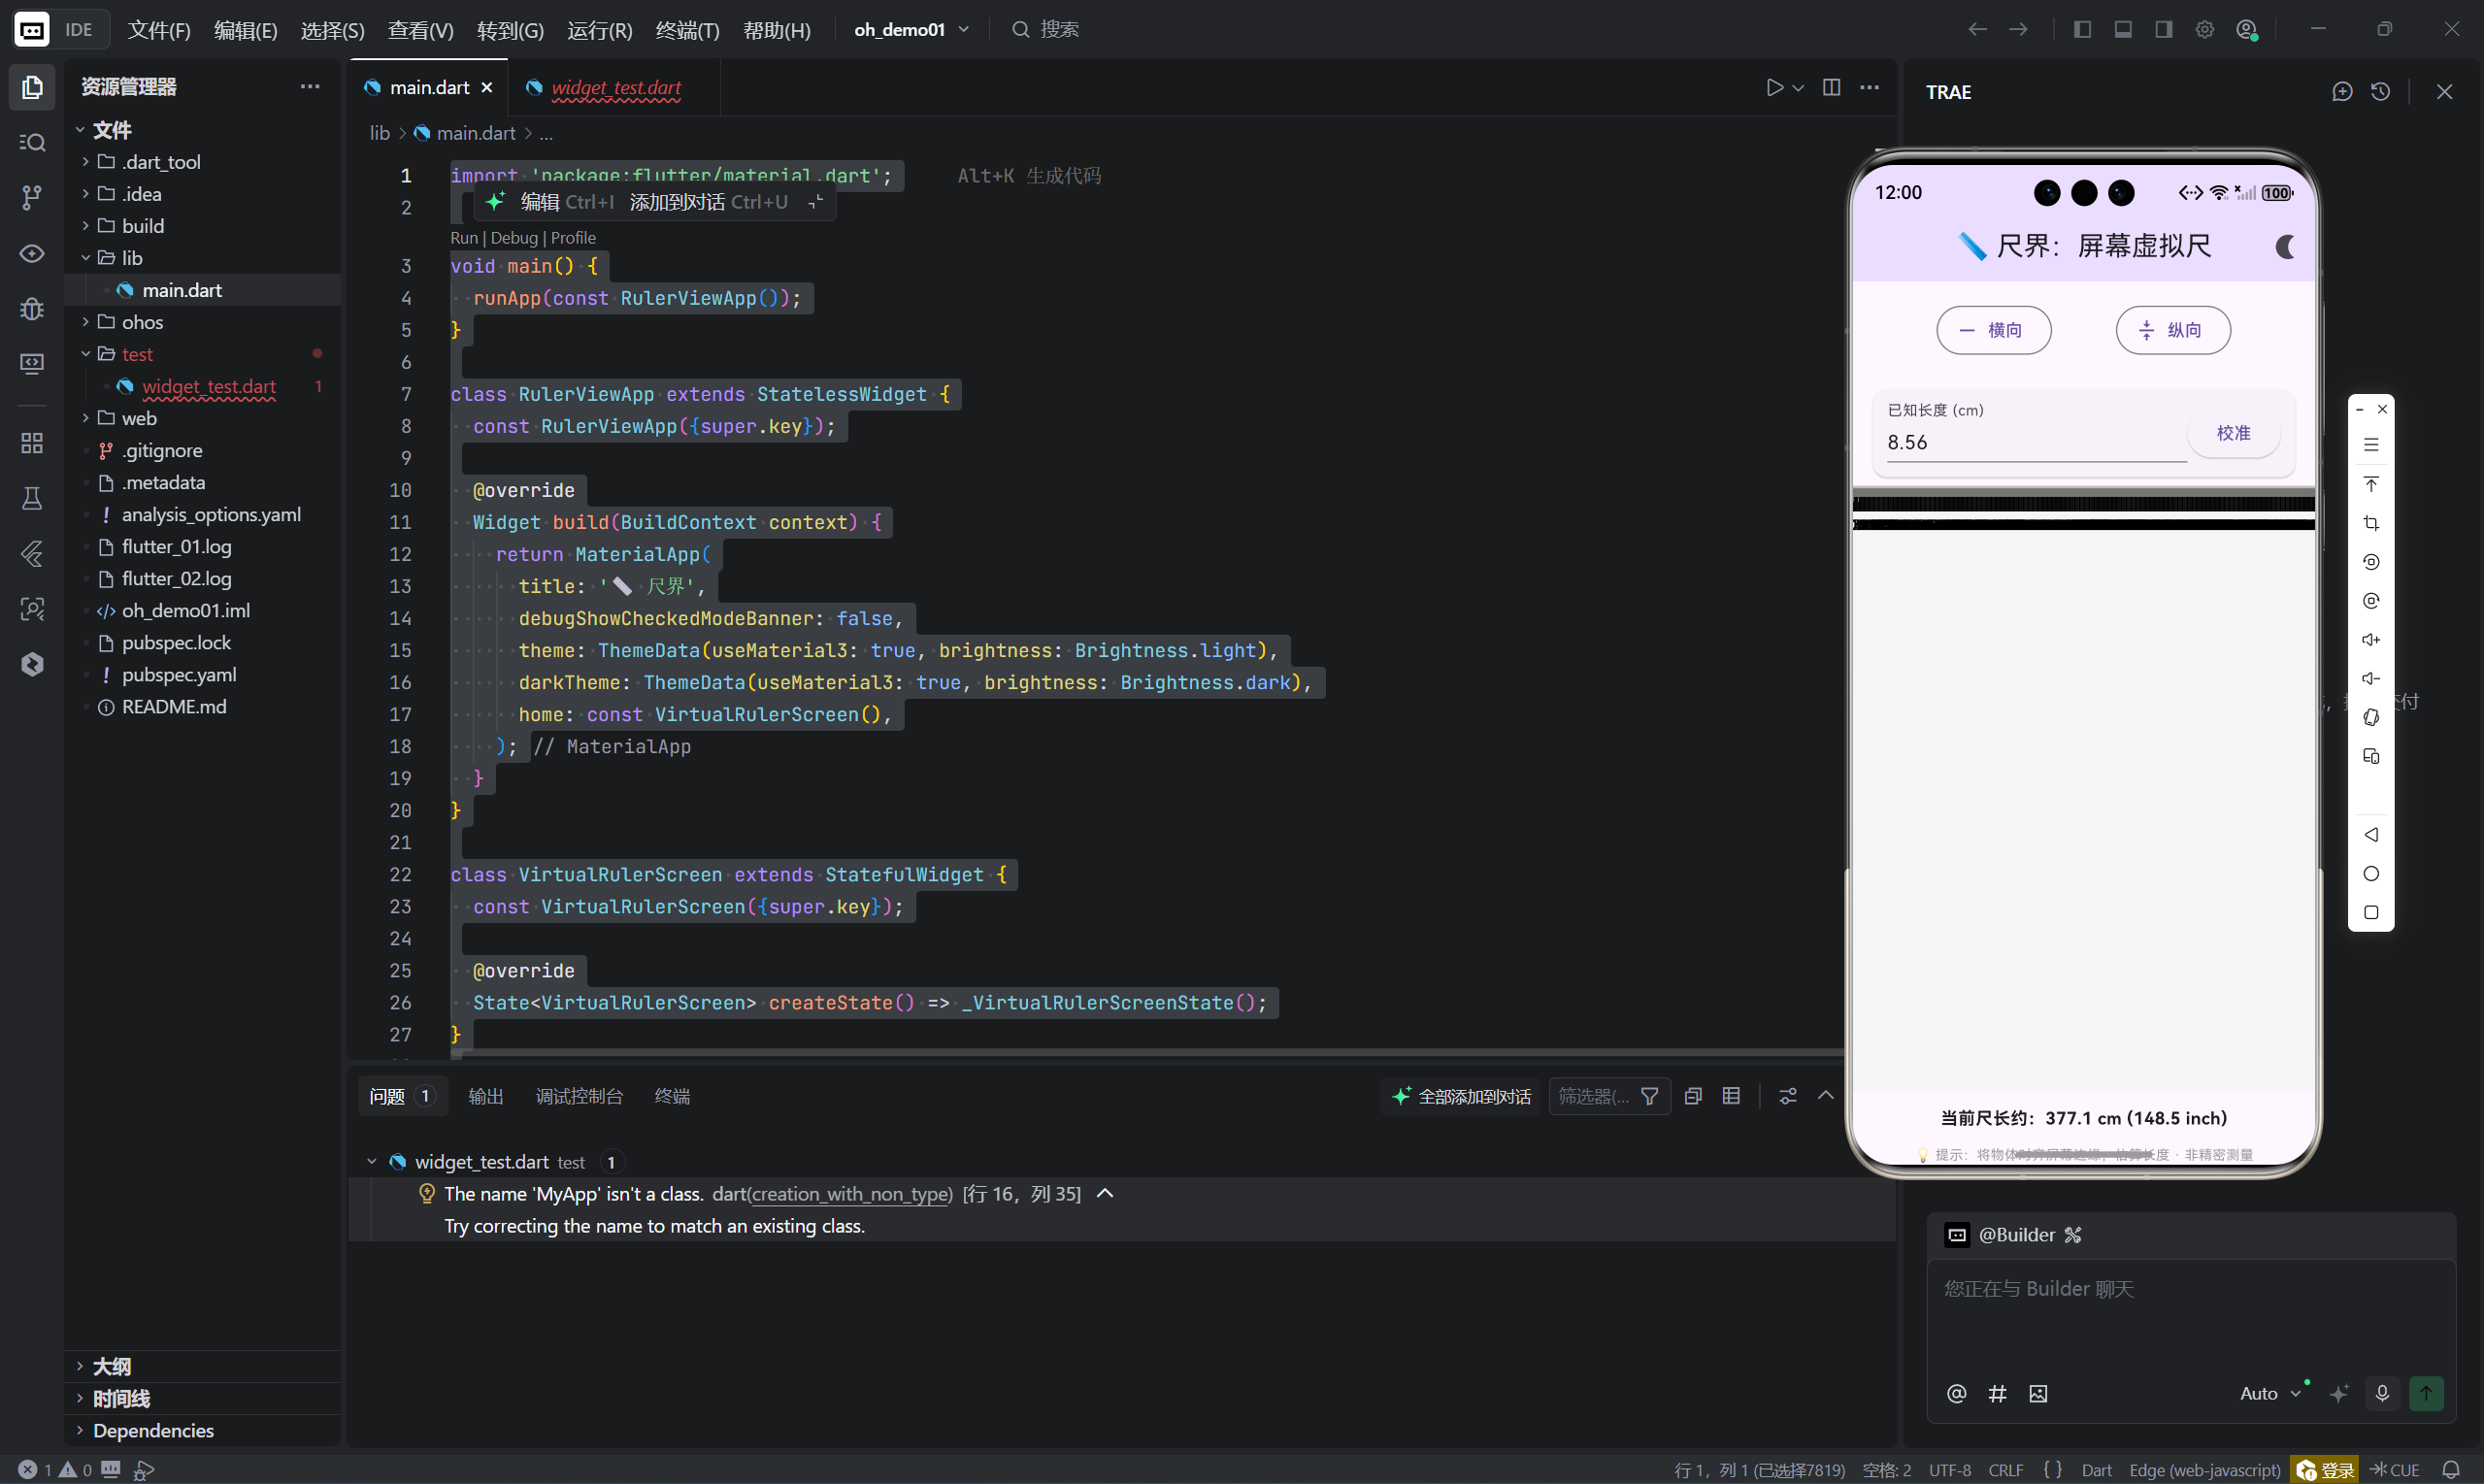Open the Source Control view
Screen dimensions: 2484x1484
(32, 198)
